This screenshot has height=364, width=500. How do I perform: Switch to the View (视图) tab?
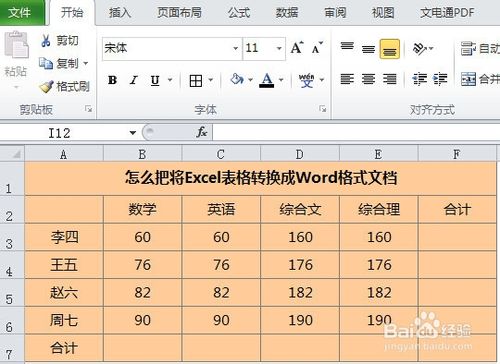pos(383,13)
